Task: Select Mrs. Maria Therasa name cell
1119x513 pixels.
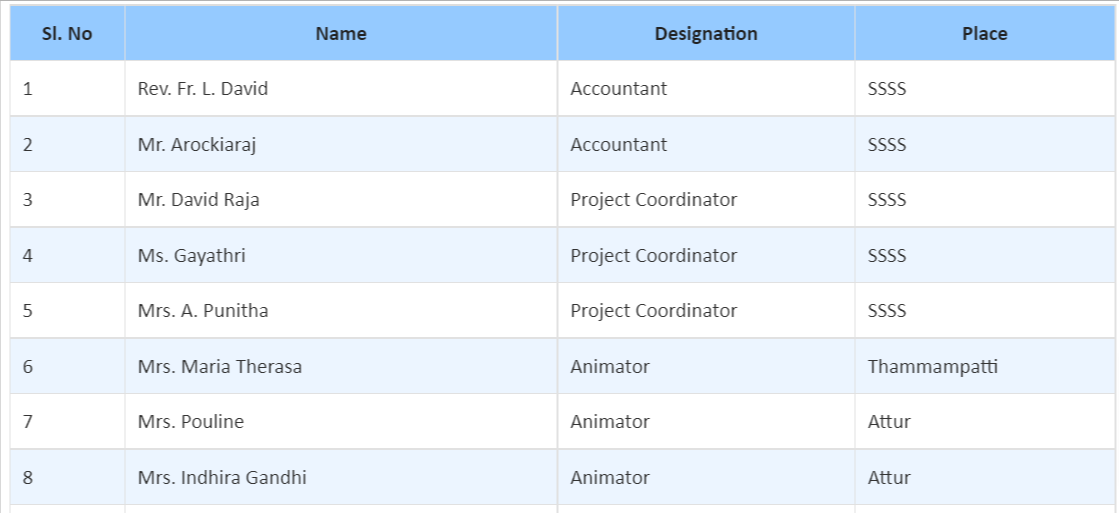Action: point(341,367)
